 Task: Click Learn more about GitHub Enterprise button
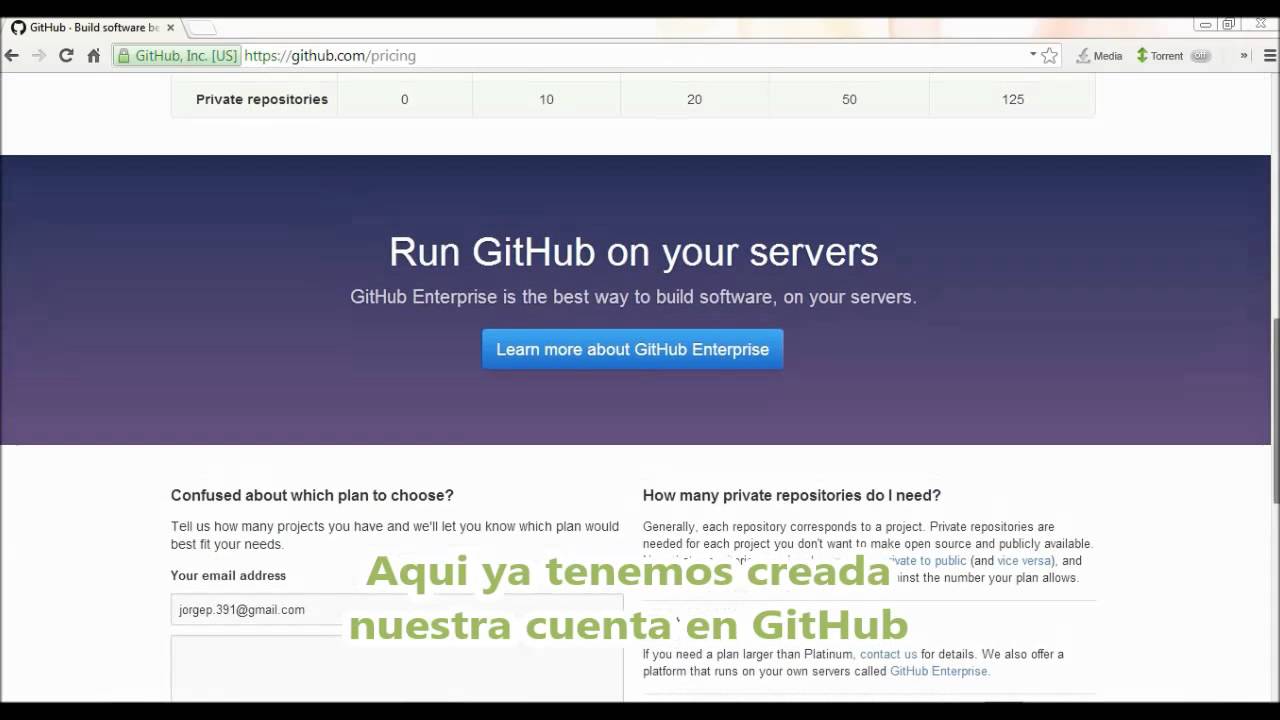633,349
